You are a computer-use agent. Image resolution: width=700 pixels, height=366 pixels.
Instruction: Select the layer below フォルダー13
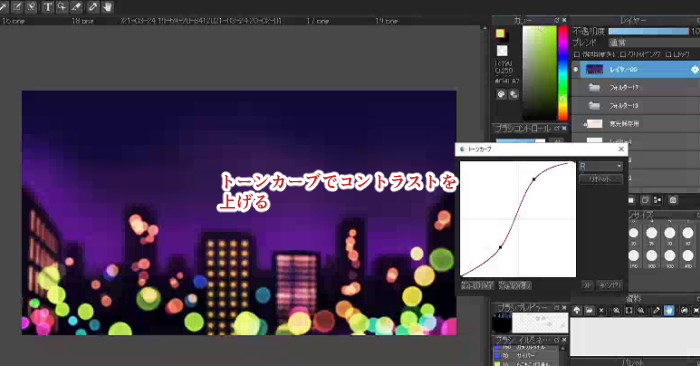pos(636,124)
